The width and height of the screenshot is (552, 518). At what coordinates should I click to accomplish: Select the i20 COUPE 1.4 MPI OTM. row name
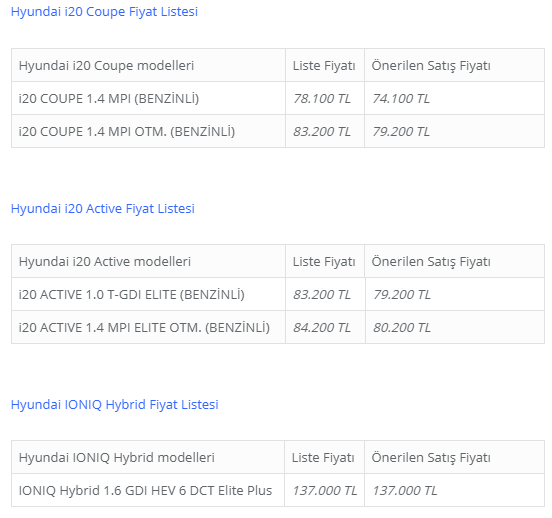[127, 132]
